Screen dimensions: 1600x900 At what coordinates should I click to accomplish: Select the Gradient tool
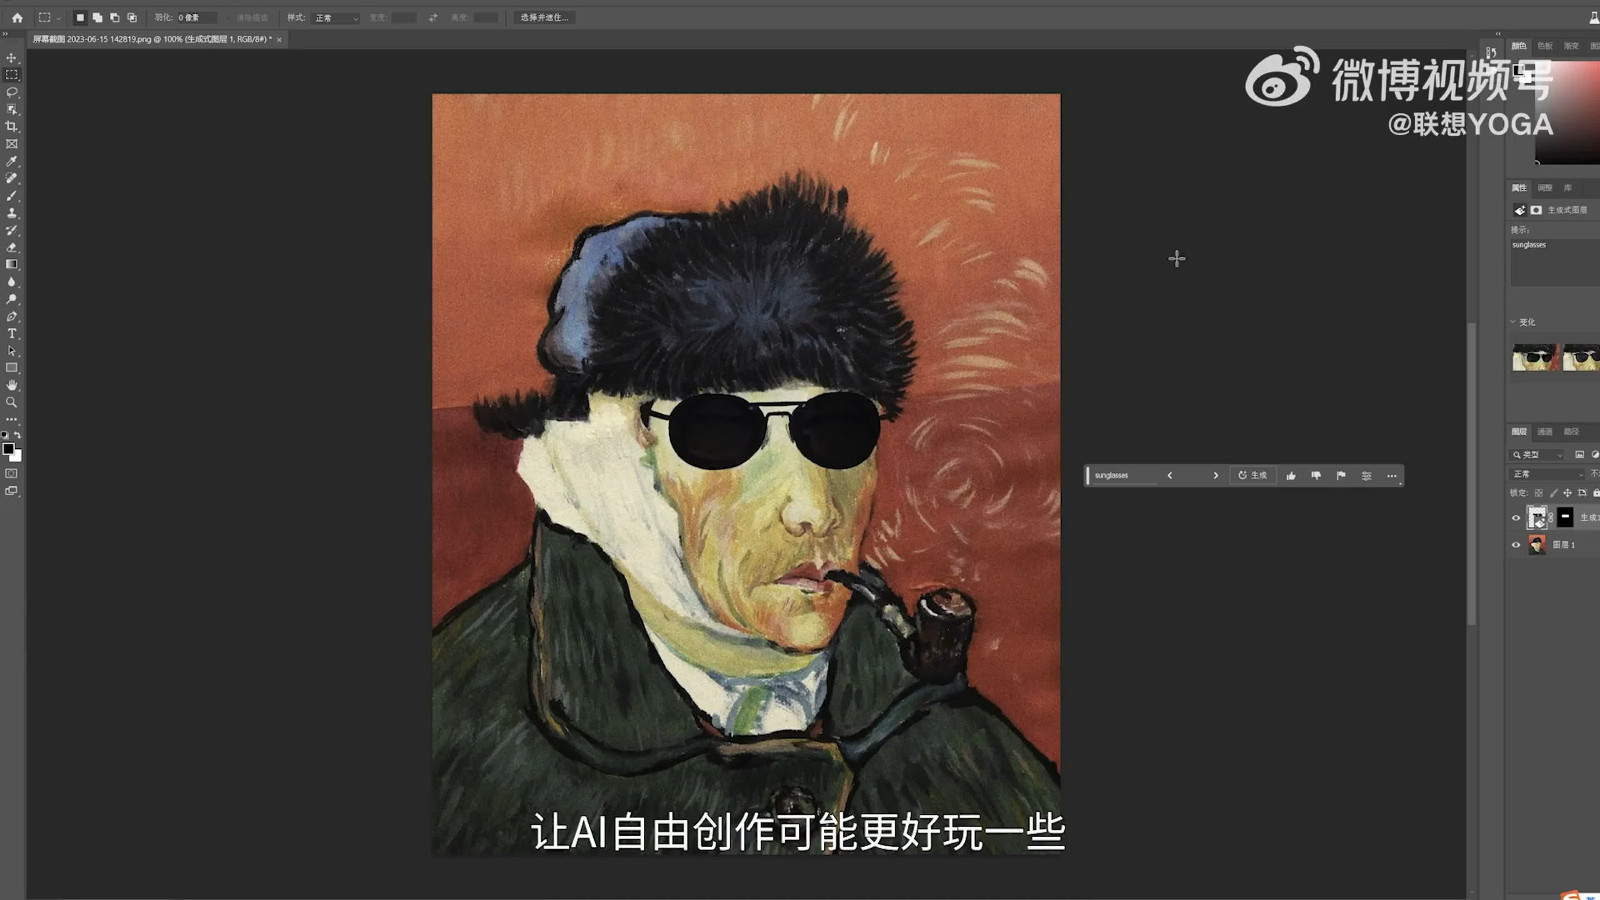[12, 265]
